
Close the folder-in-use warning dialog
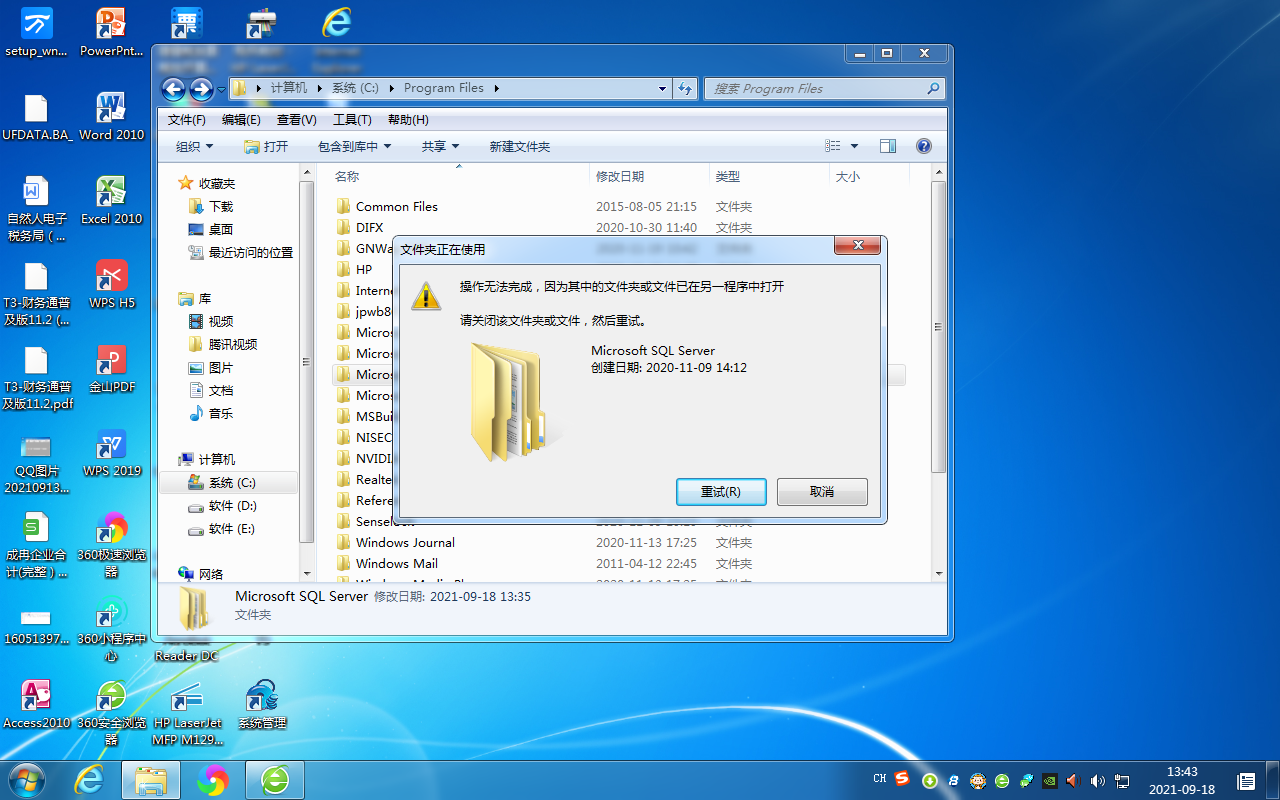pyautogui.click(x=858, y=247)
